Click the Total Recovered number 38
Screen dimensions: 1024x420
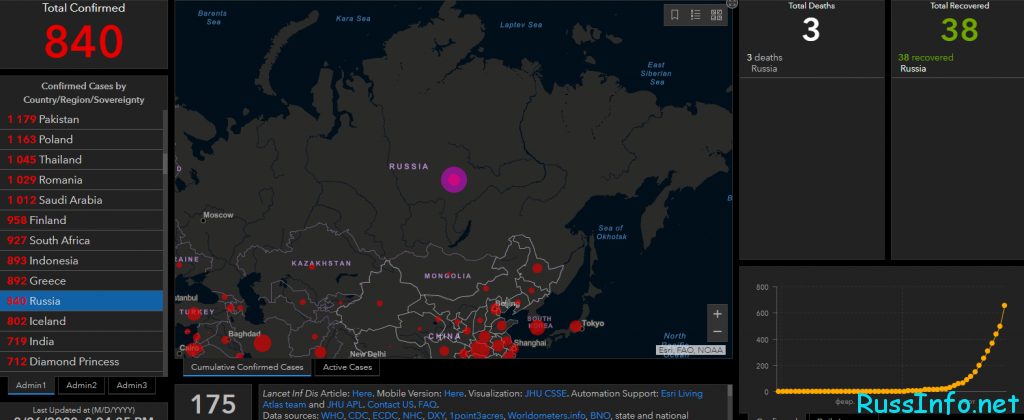pos(959,30)
